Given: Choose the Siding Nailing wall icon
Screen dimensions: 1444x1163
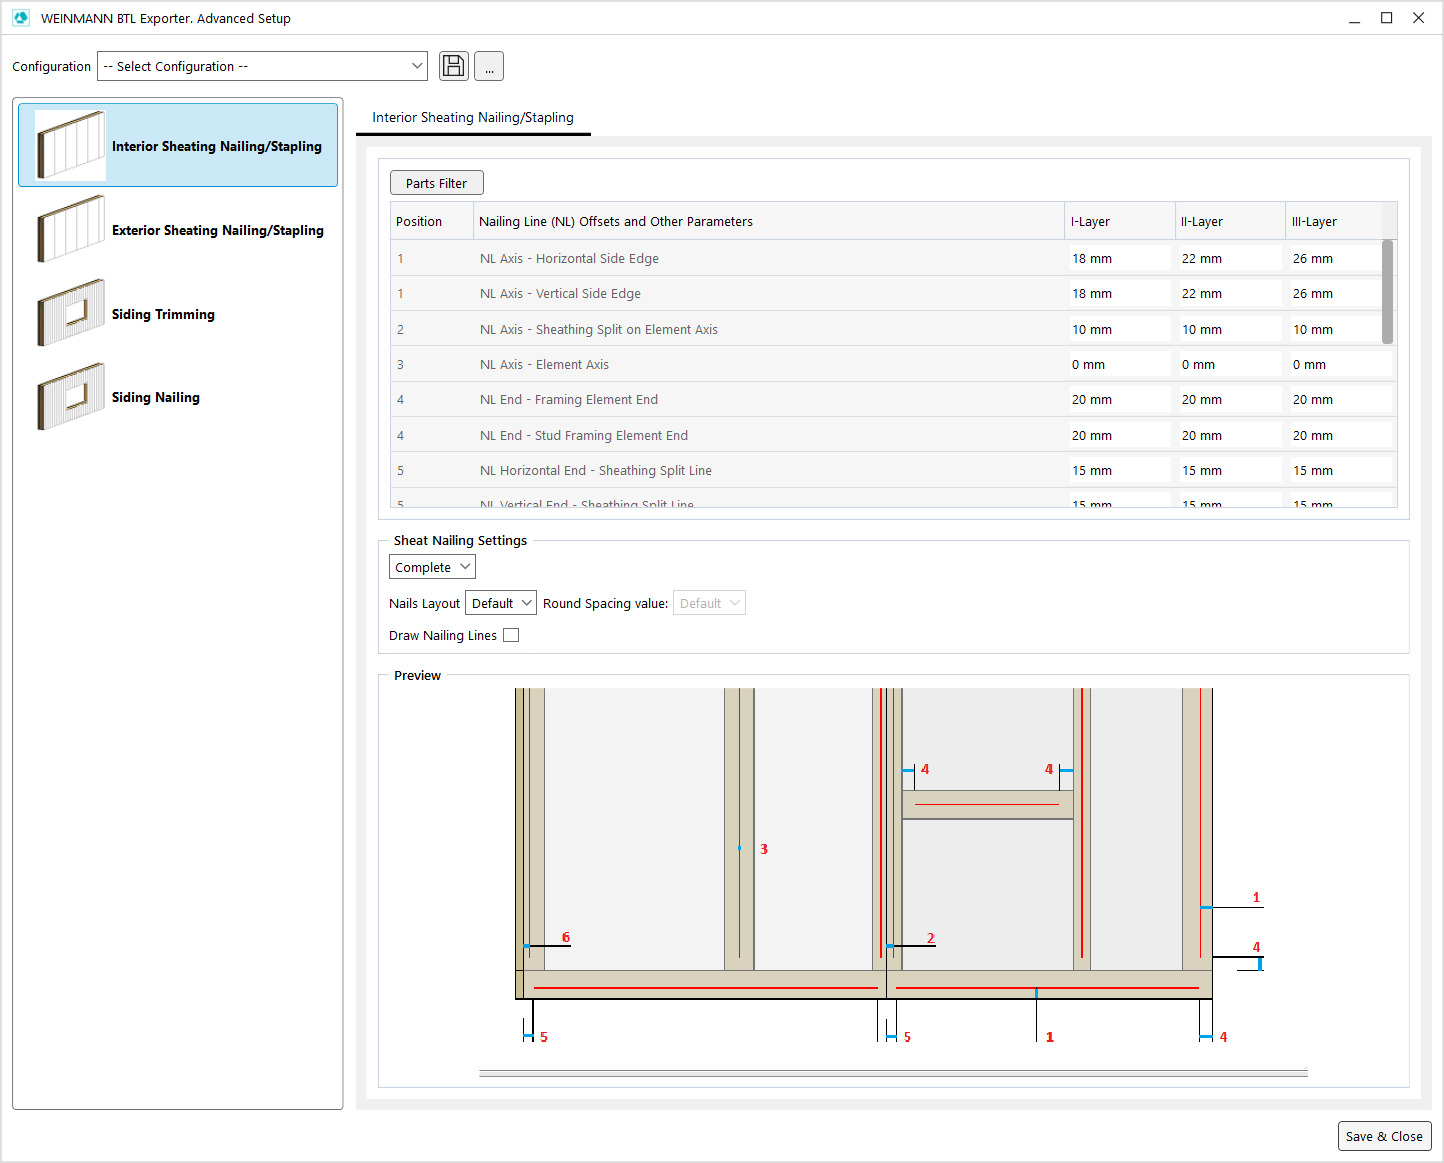Looking at the screenshot, I should [x=70, y=397].
